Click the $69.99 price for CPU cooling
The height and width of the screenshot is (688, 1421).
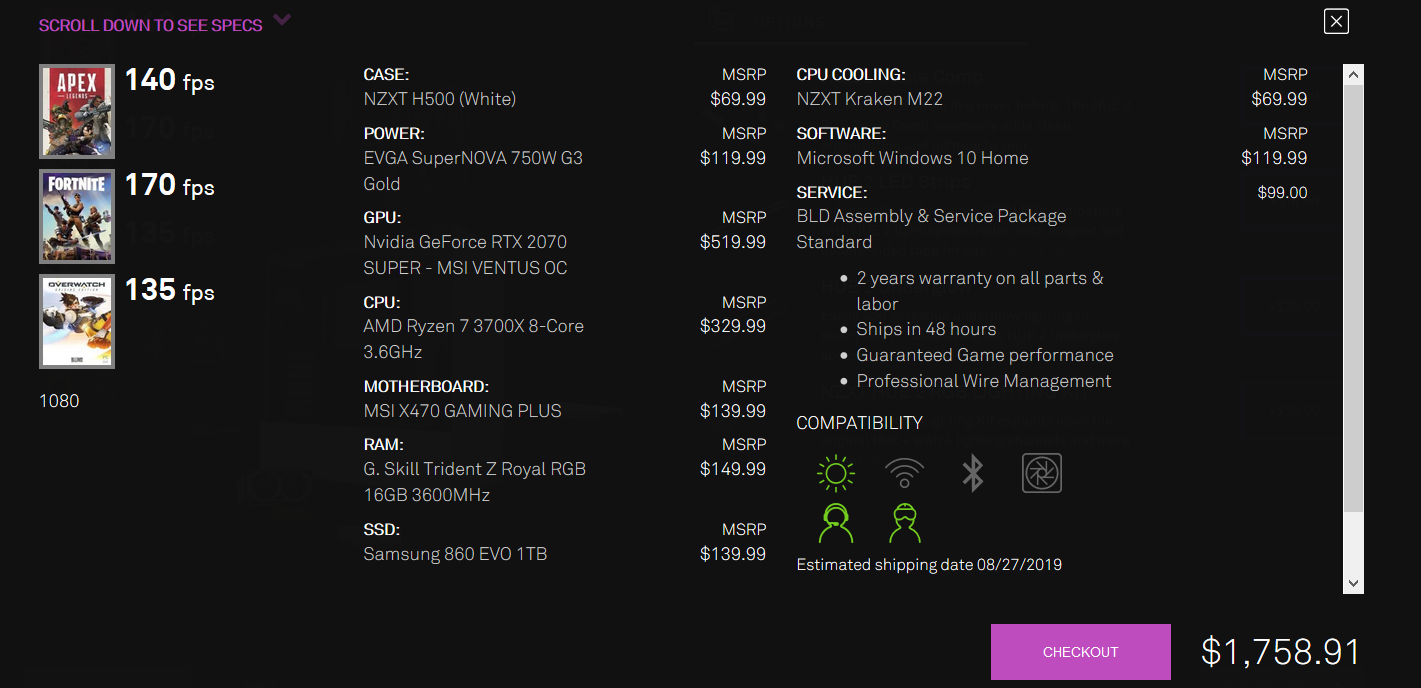point(1280,99)
